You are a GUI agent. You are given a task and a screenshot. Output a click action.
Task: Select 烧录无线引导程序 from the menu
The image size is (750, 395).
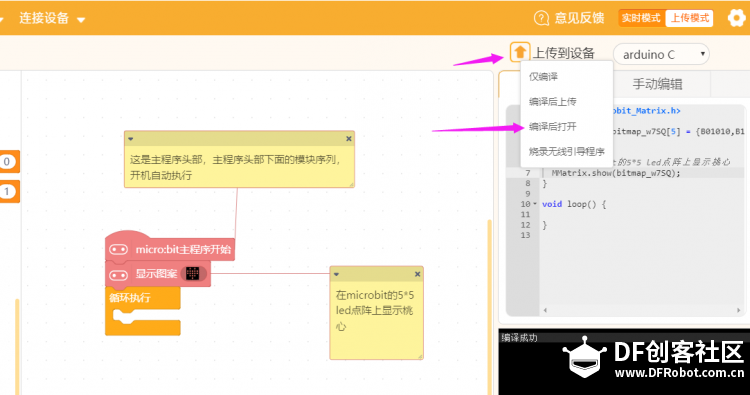click(567, 152)
